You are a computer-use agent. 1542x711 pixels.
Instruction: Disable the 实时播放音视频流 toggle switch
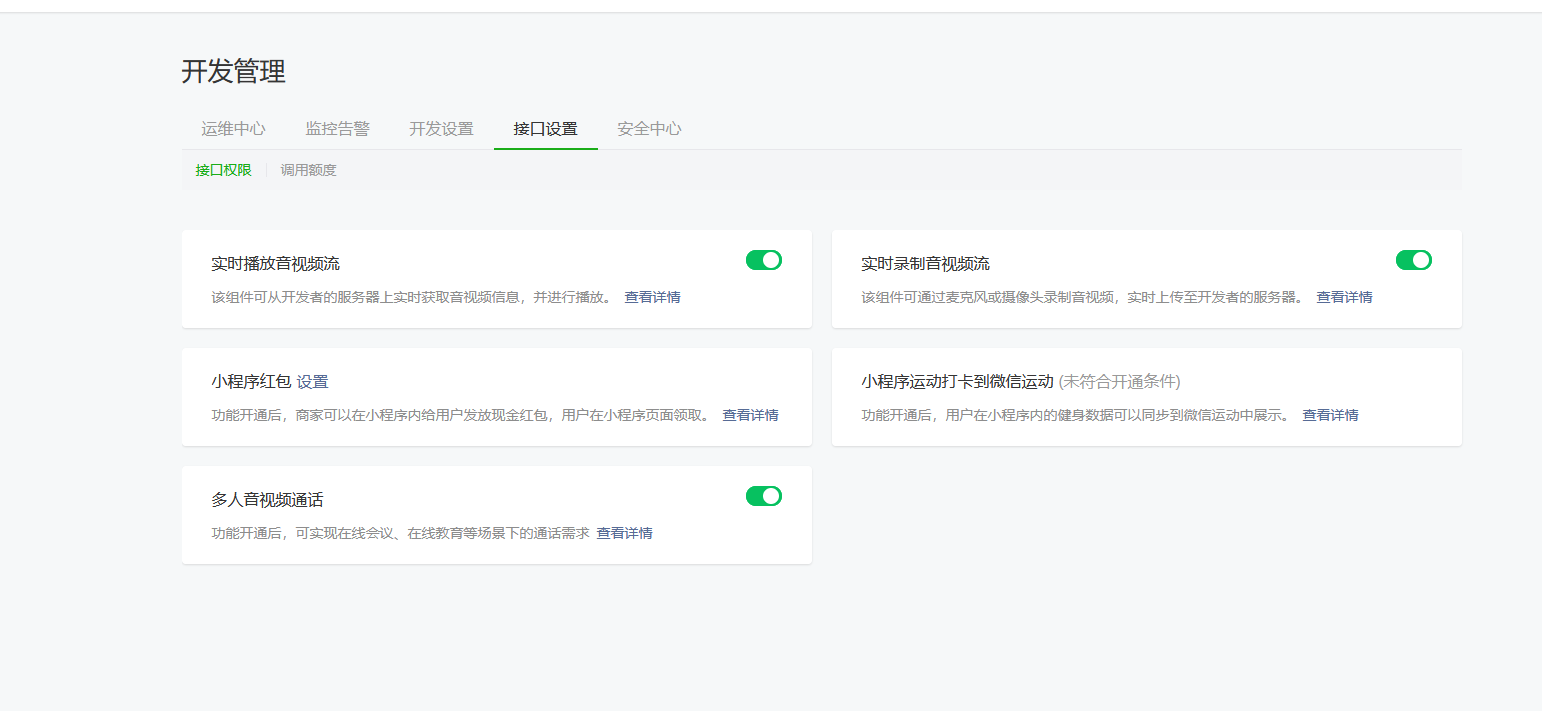click(x=763, y=260)
